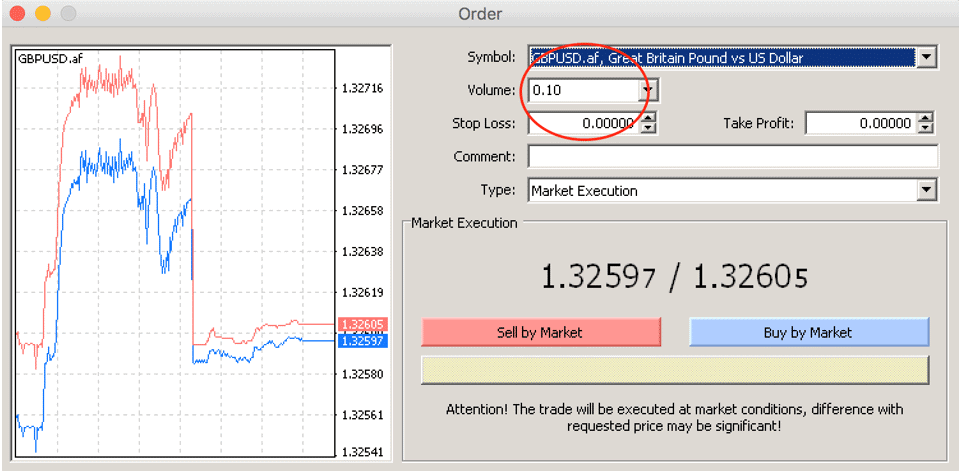Click the red 1.32605 ask price tag
Screen dimensions: 961x471
click(x=362, y=324)
